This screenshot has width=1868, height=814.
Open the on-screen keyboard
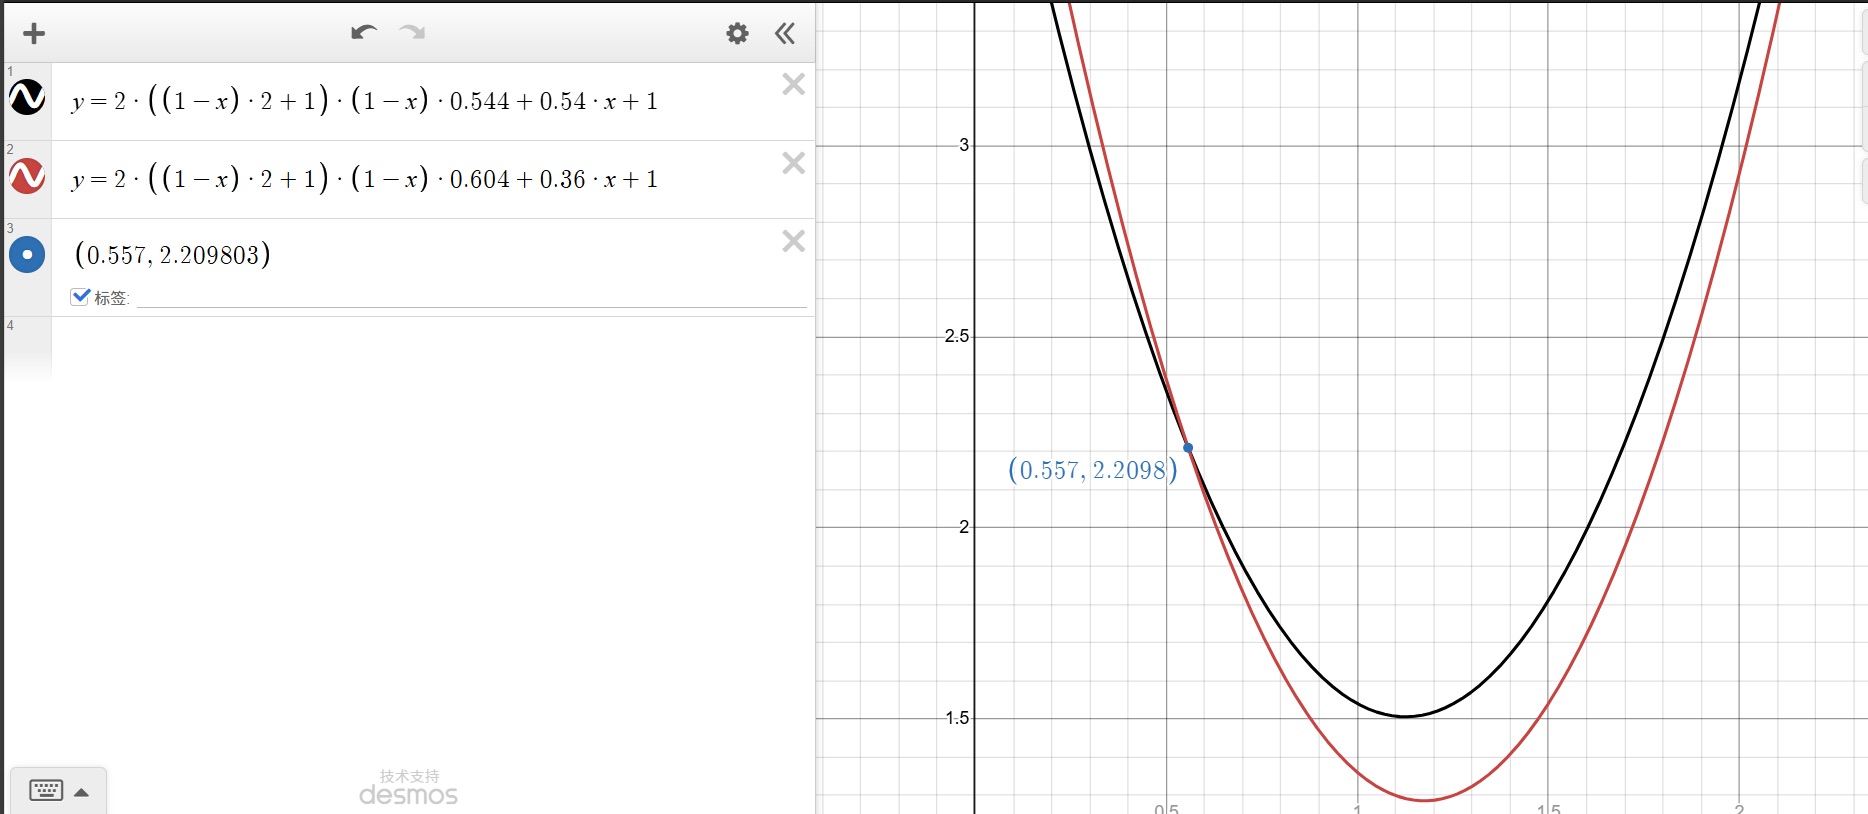click(46, 791)
